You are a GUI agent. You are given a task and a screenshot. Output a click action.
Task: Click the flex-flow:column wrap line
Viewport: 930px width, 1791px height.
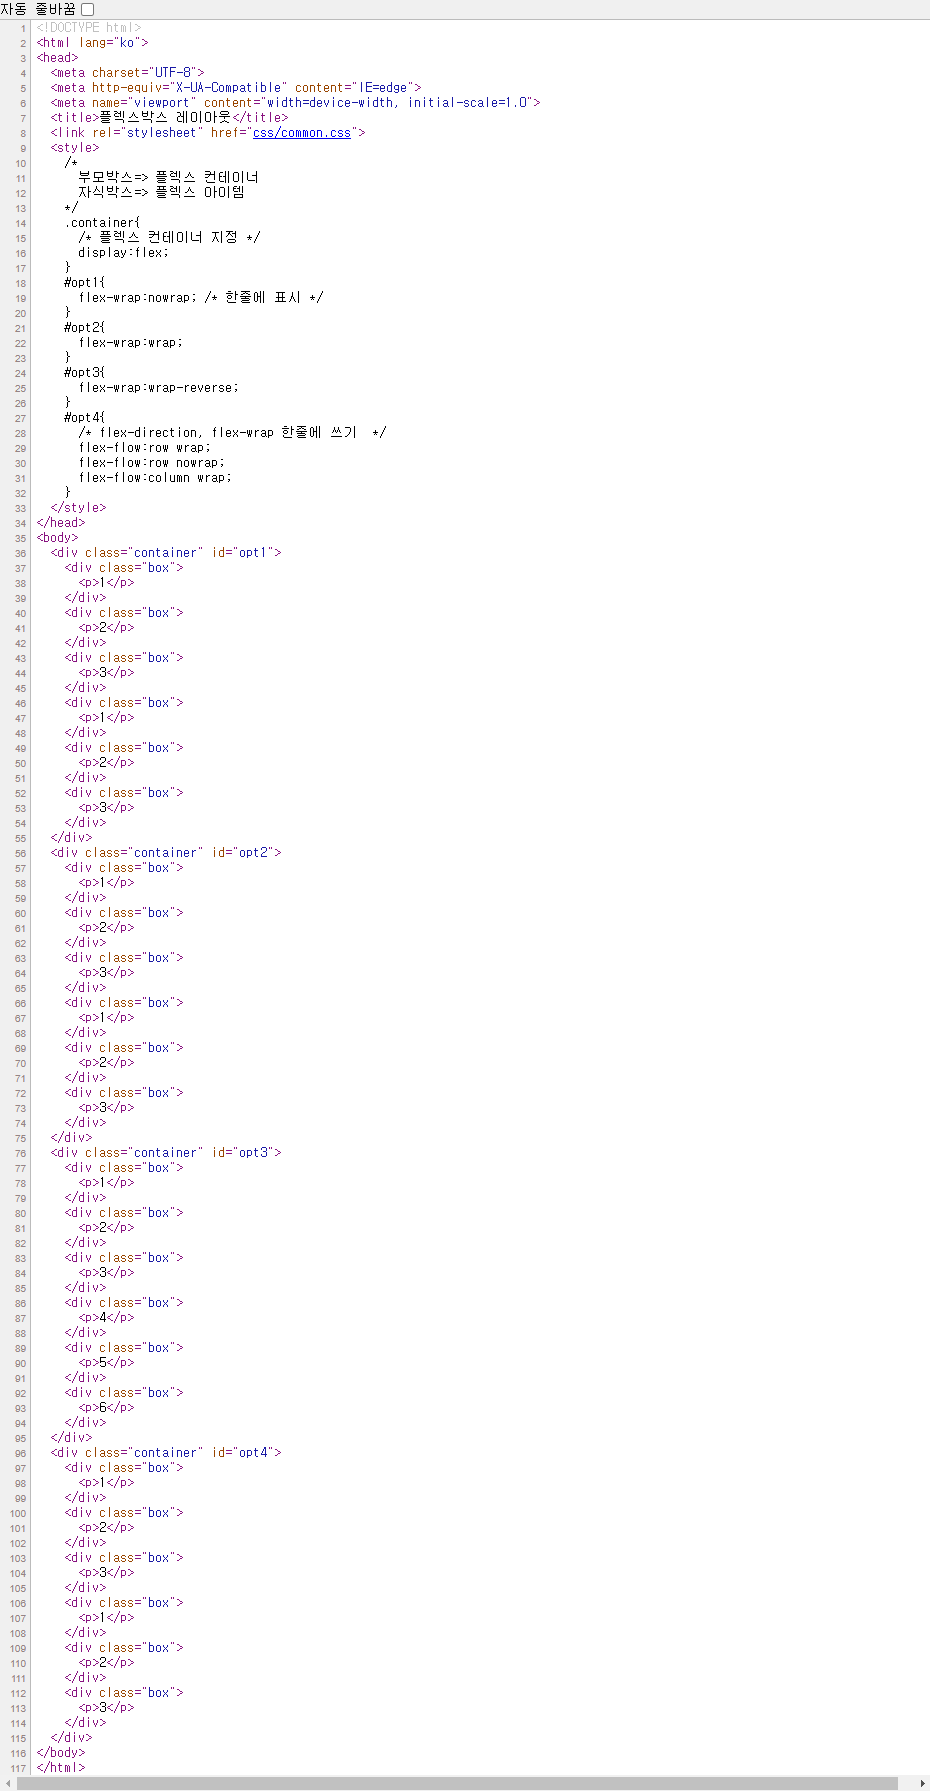click(x=155, y=478)
